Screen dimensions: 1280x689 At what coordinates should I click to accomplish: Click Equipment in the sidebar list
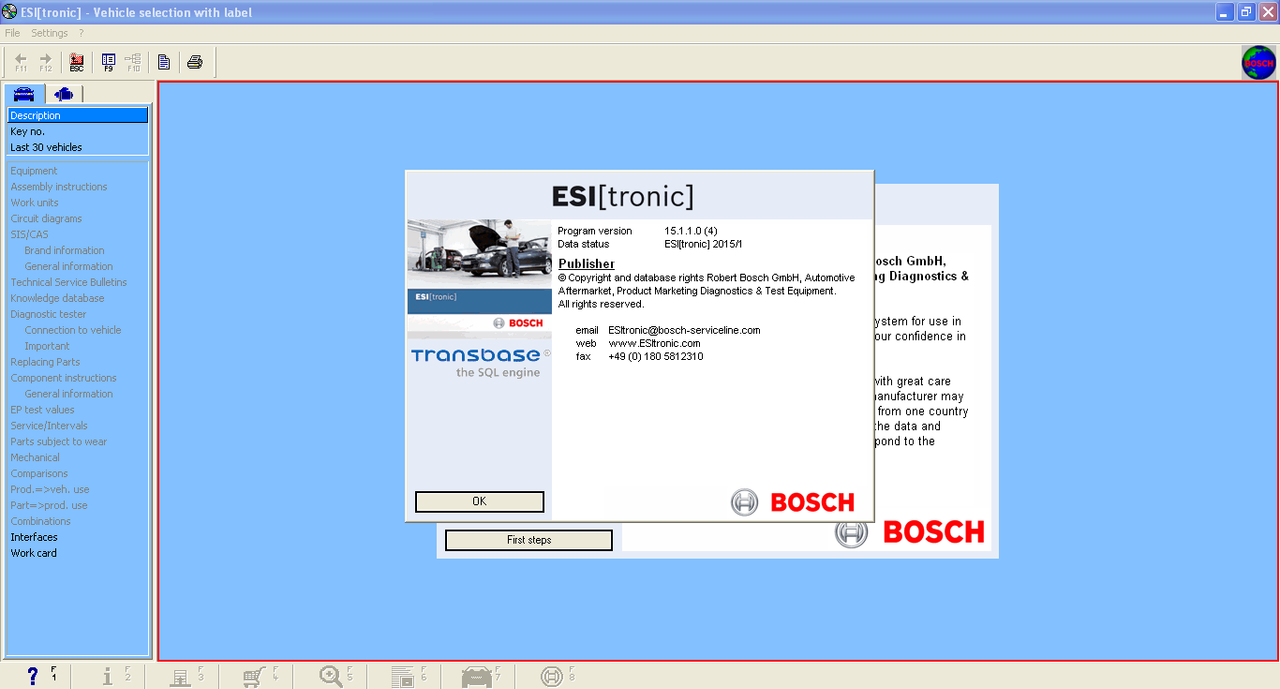point(34,171)
